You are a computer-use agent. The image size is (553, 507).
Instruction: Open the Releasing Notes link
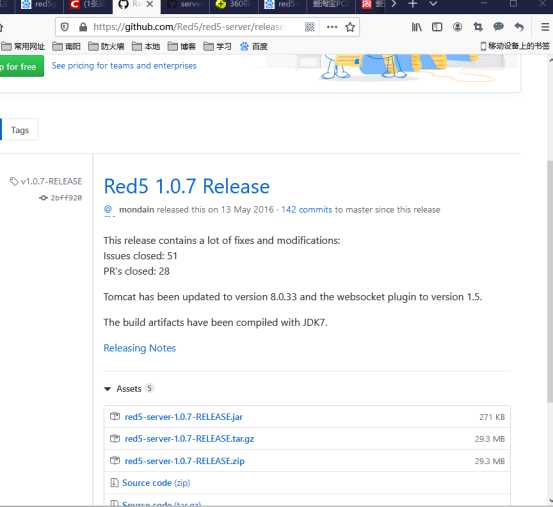[x=140, y=348]
